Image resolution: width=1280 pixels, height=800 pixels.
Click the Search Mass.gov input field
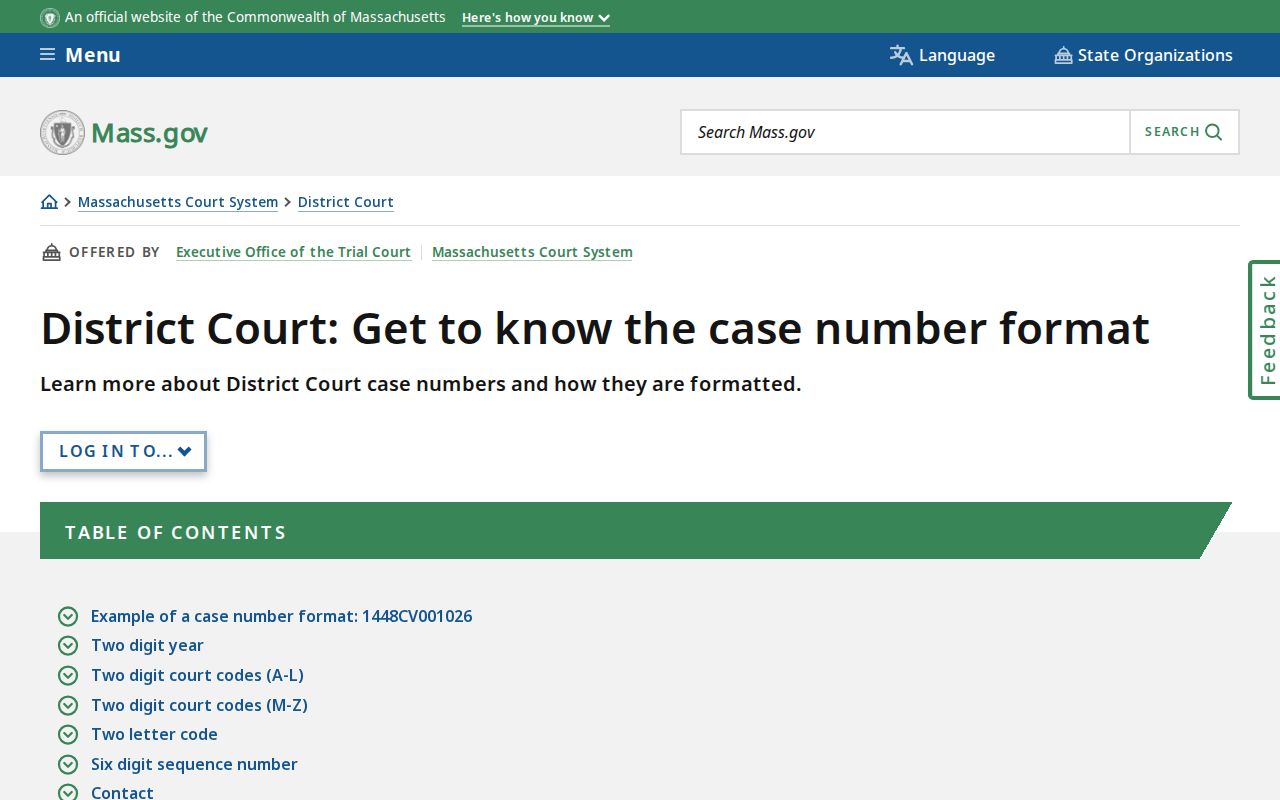pyautogui.click(x=905, y=132)
